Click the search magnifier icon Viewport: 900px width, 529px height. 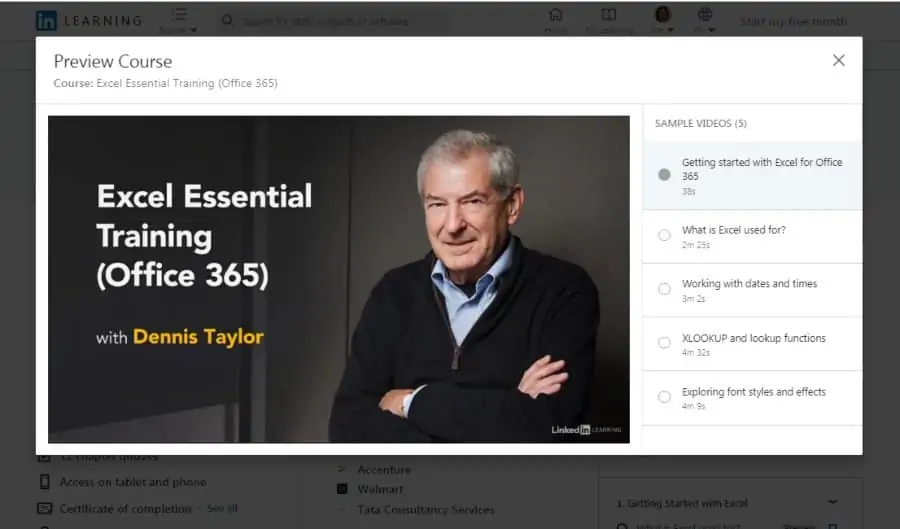coord(227,21)
